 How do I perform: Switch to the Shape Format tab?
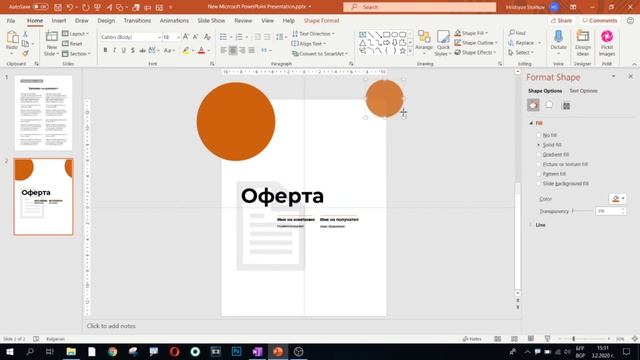[321, 20]
